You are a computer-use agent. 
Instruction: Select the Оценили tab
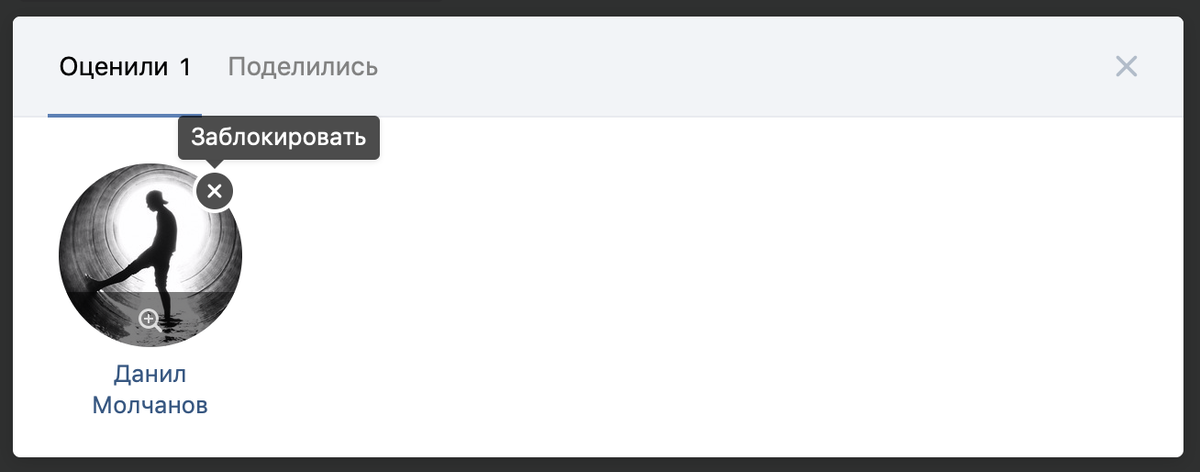[125, 67]
